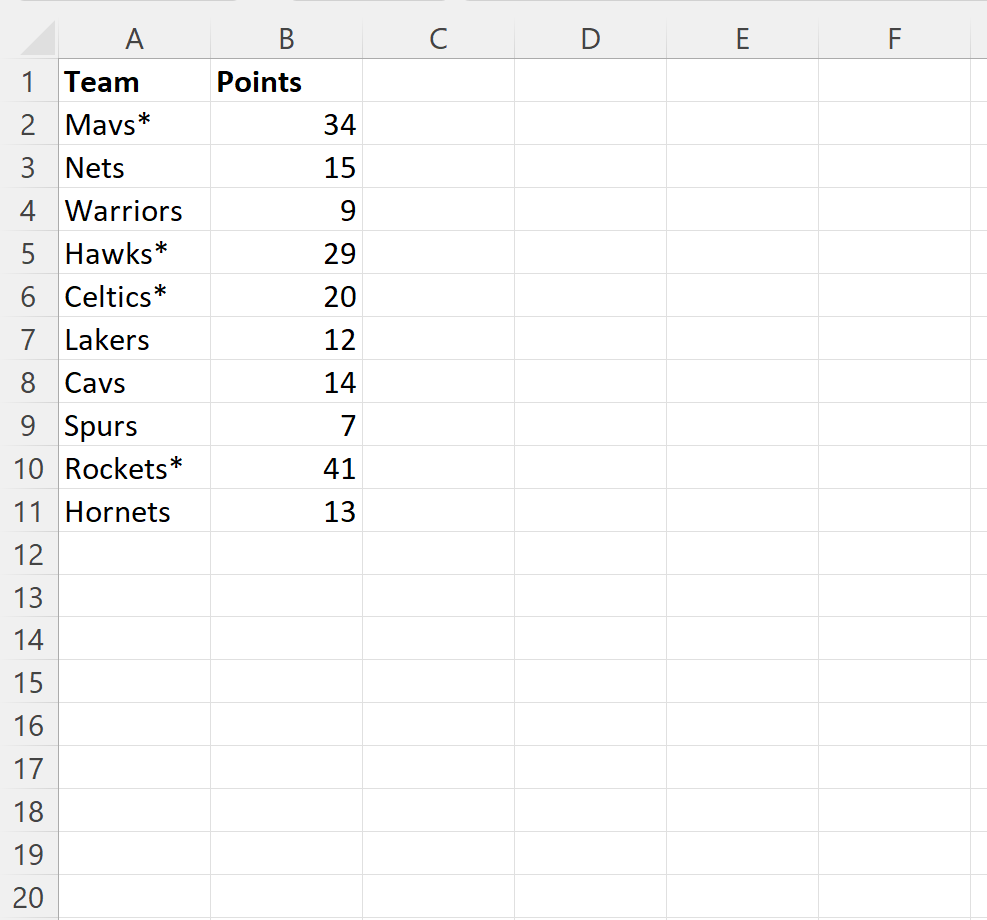
Task: Select row 20 header
Action: click(x=28, y=898)
